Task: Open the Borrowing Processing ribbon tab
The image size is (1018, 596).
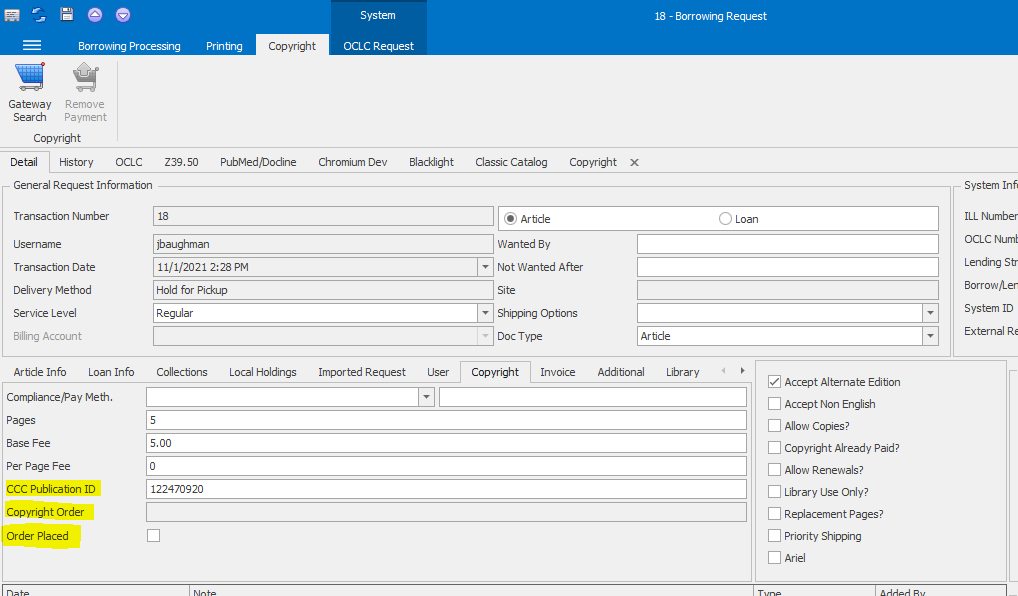Action: coord(129,45)
